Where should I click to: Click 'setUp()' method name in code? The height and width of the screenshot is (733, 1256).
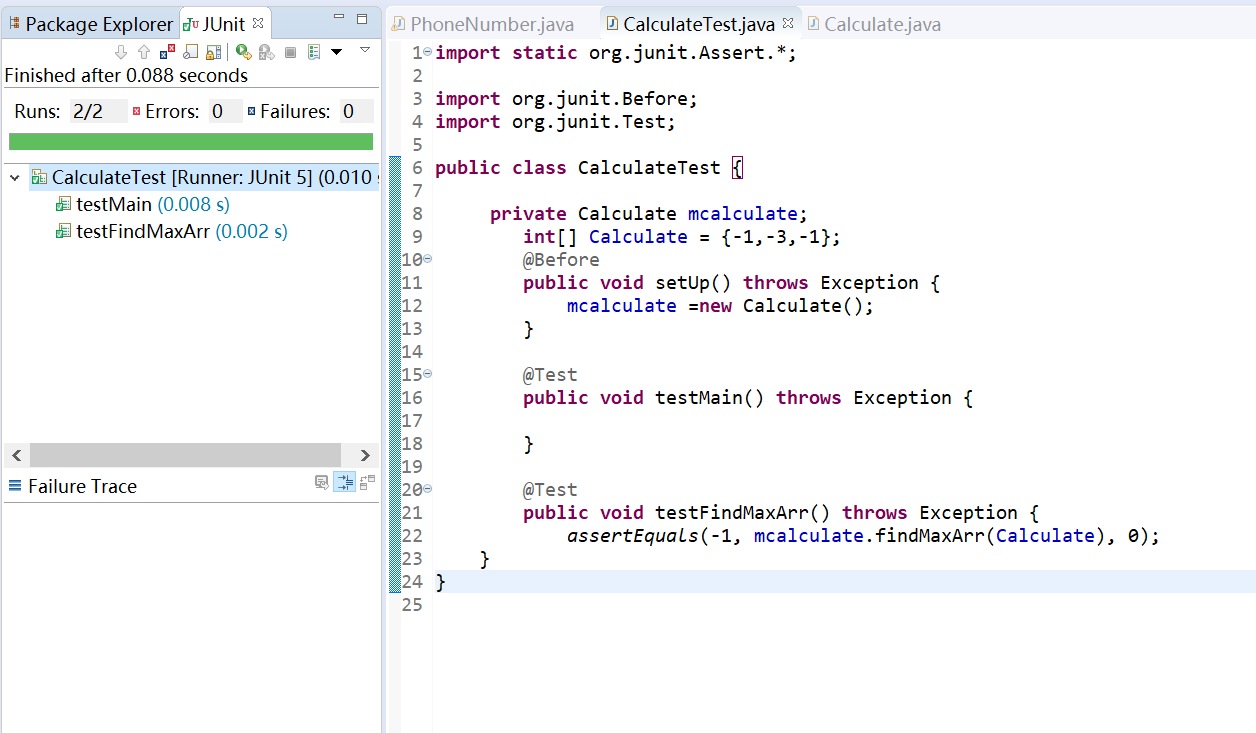click(x=693, y=283)
